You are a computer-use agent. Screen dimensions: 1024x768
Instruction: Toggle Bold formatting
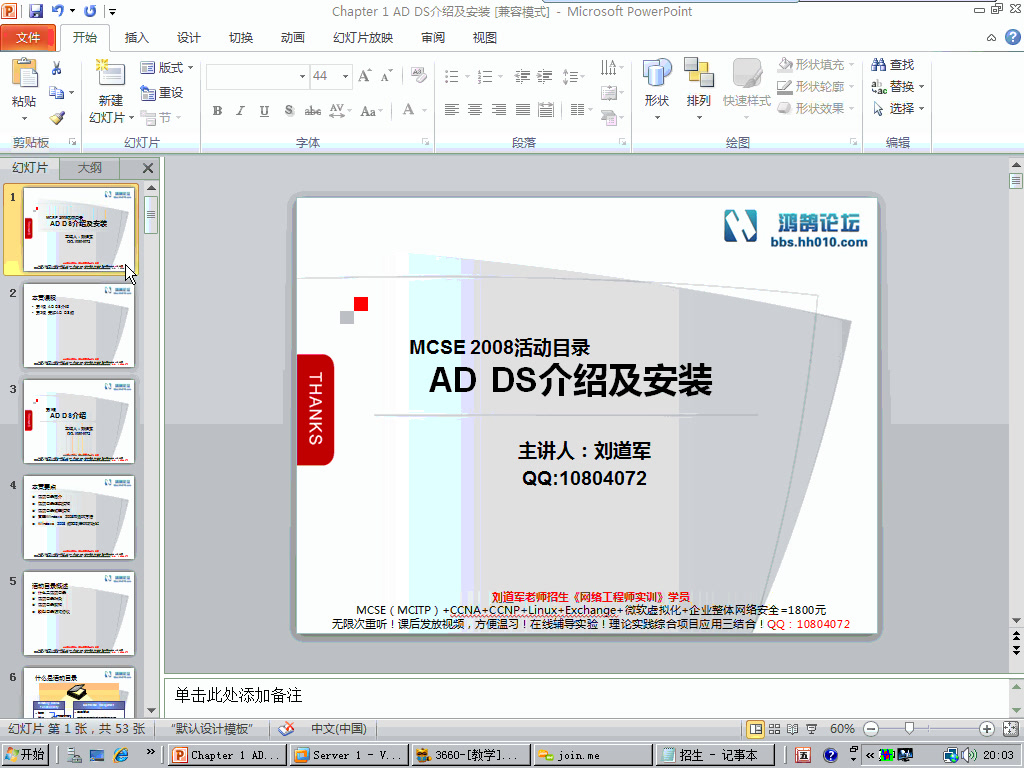tap(217, 111)
